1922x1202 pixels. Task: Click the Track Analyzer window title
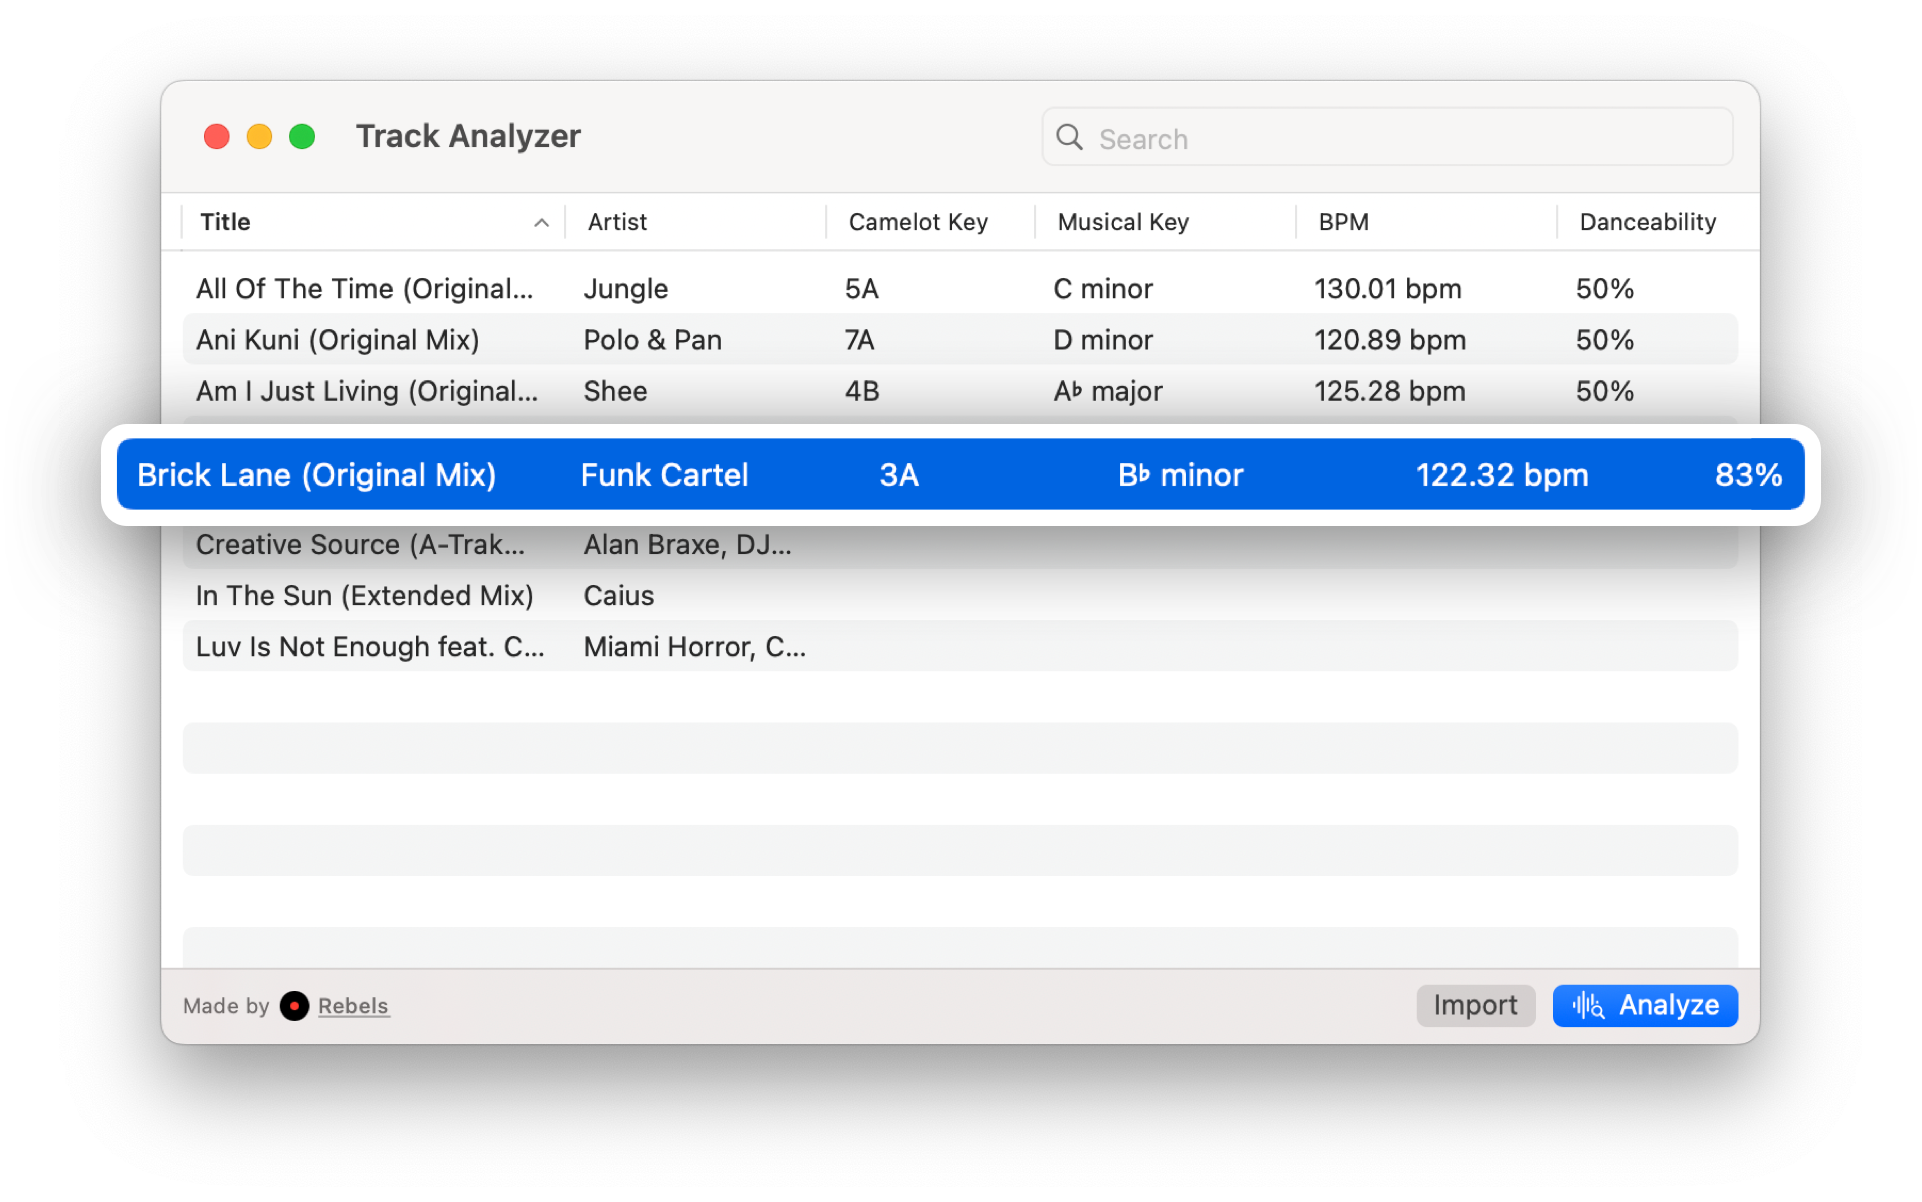click(x=468, y=136)
